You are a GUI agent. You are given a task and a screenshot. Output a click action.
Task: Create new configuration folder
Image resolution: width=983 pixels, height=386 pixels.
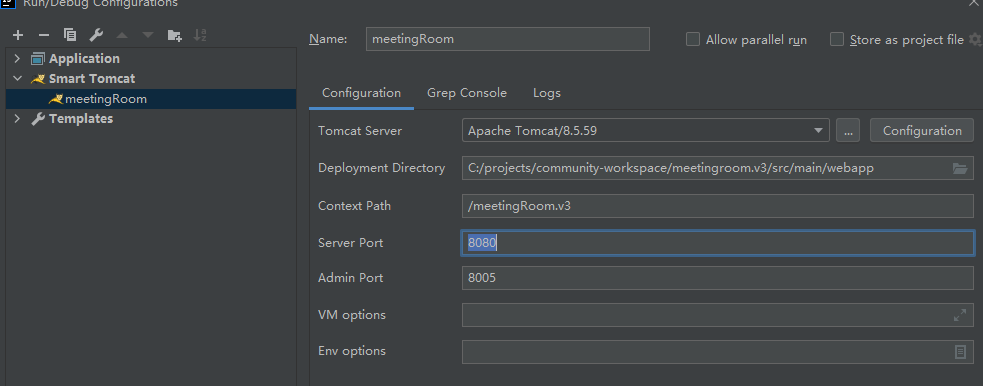(174, 35)
